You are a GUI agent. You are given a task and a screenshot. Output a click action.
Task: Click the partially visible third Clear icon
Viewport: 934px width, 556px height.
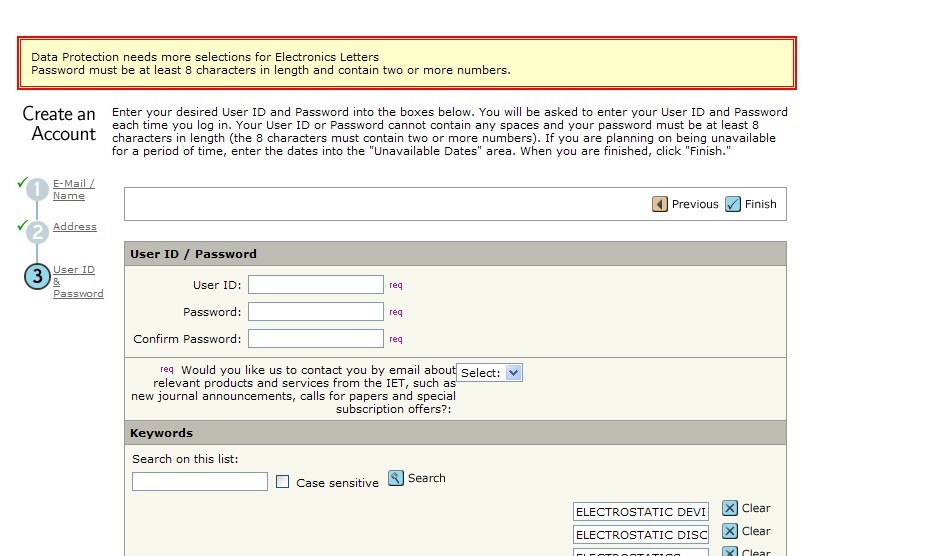coord(730,551)
